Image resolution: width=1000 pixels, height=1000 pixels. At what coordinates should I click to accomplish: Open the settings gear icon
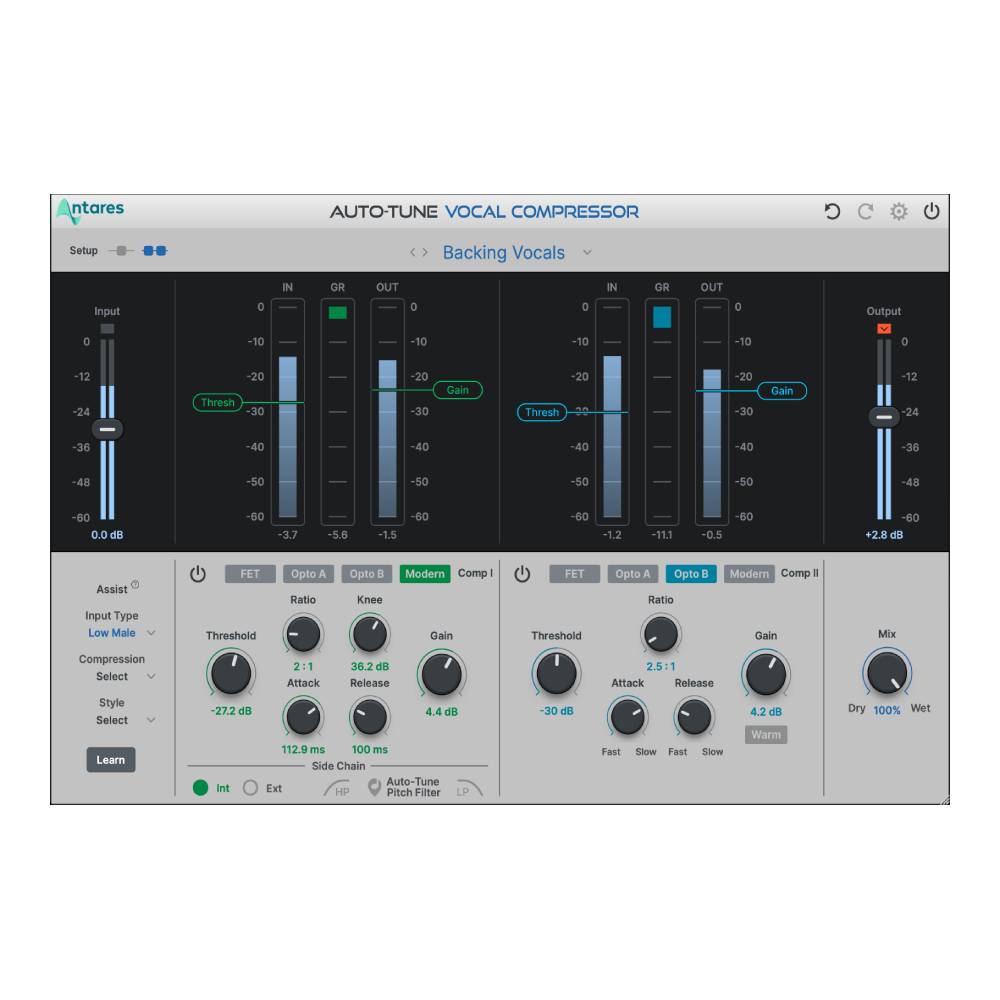[x=899, y=212]
